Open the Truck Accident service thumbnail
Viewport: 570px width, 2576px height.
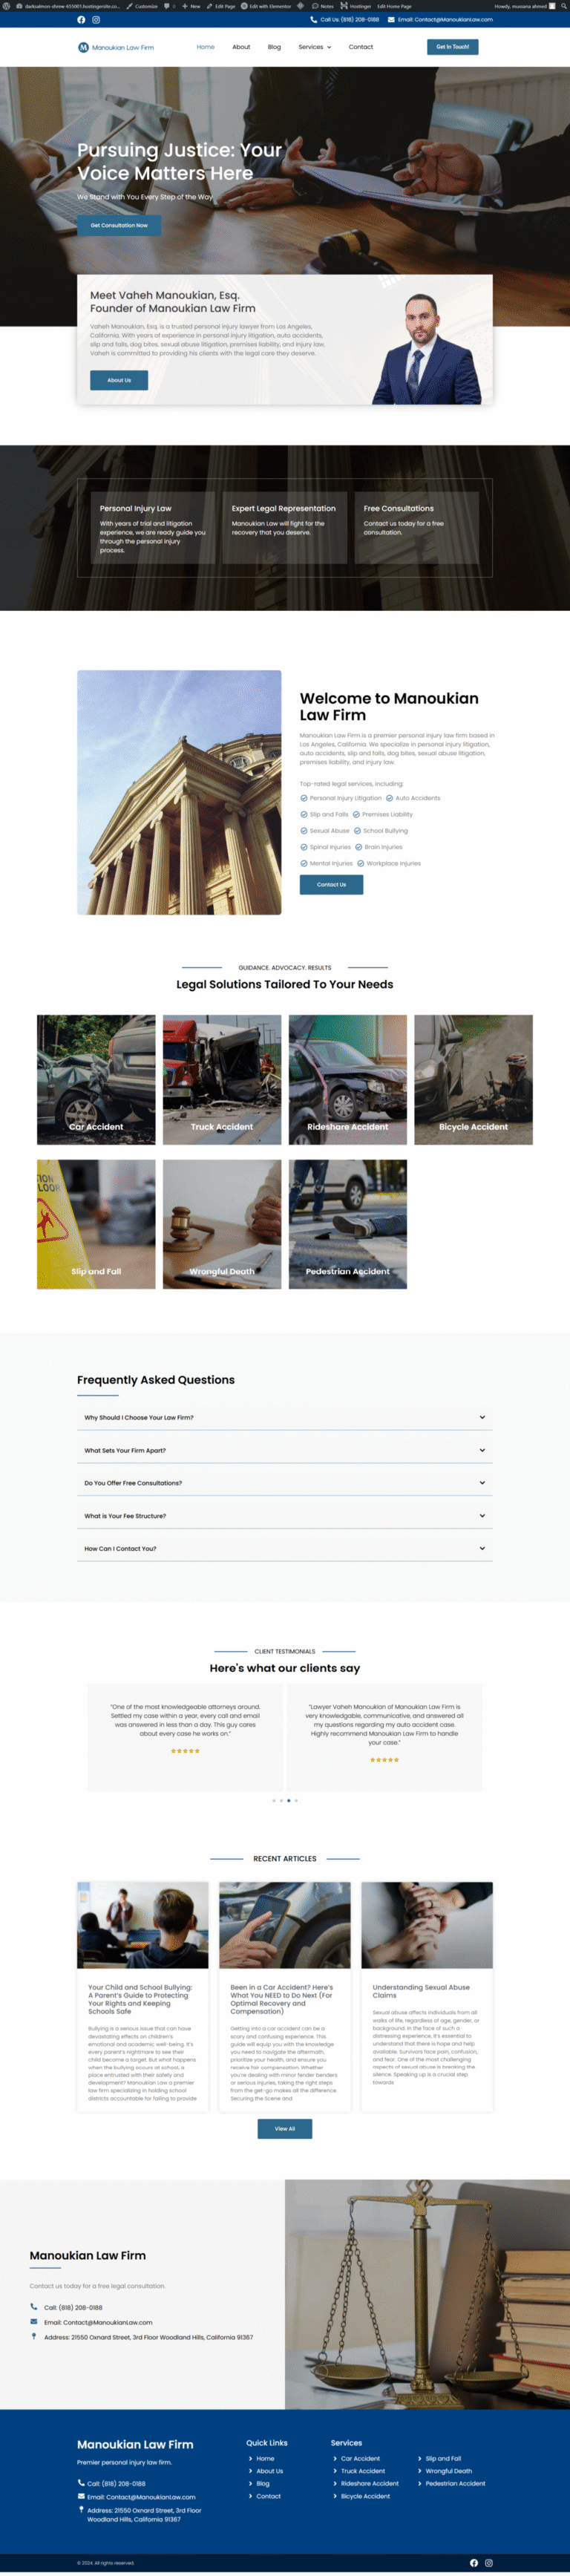[x=222, y=1080]
